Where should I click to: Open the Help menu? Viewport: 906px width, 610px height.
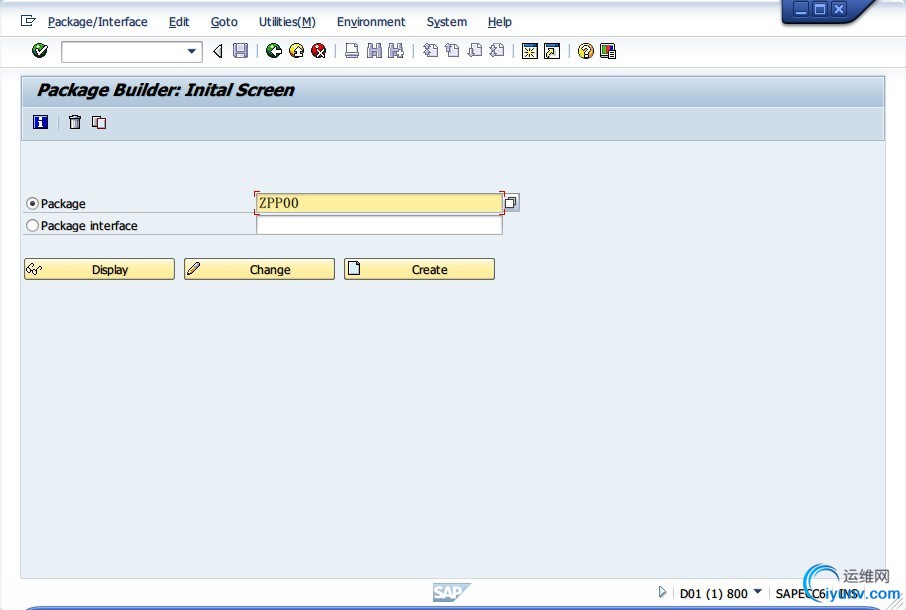500,22
